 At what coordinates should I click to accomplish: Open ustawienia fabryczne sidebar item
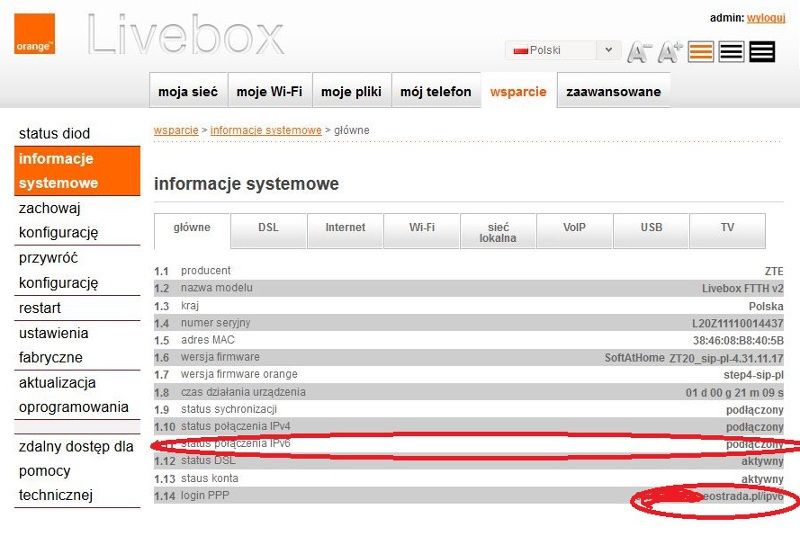(x=77, y=345)
